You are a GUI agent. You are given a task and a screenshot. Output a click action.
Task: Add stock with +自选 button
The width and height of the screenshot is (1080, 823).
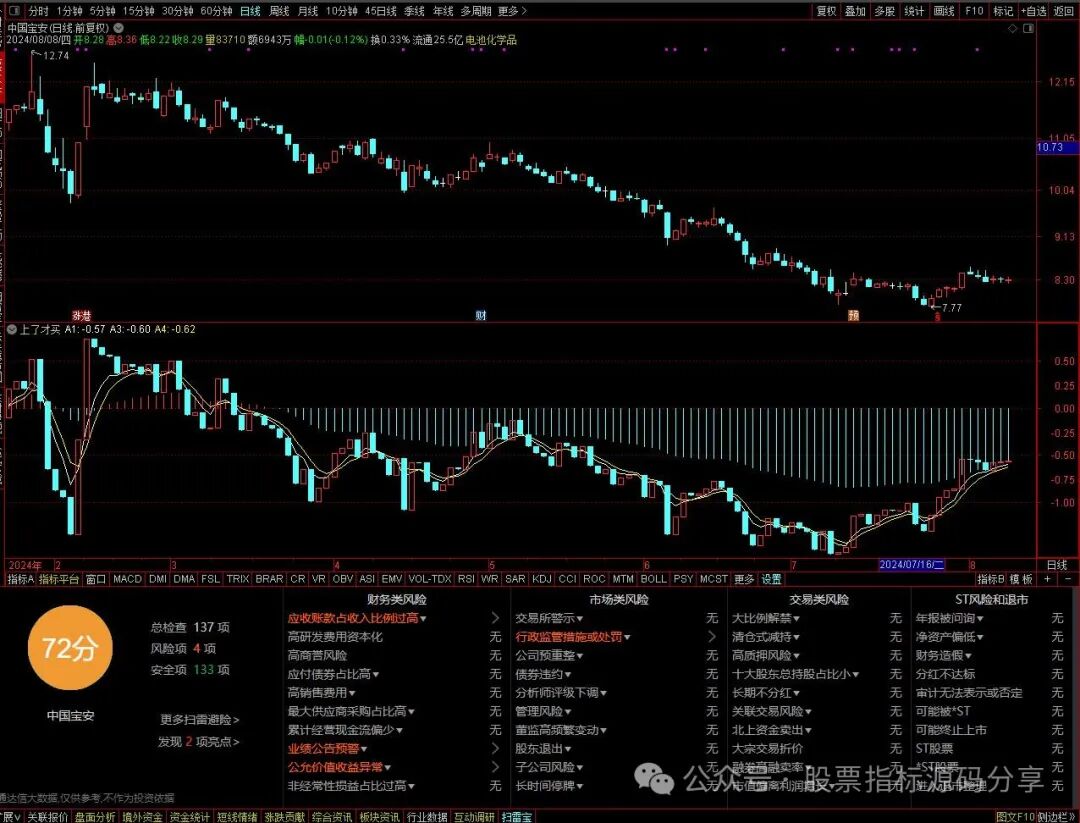(1034, 11)
